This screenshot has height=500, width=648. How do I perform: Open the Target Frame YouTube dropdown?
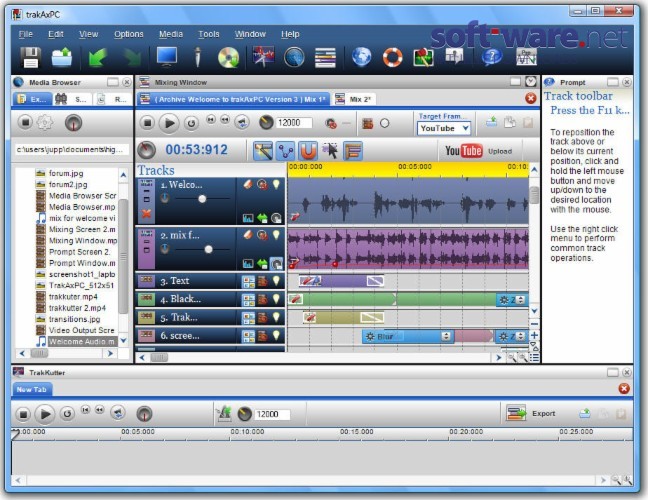pyautogui.click(x=444, y=128)
